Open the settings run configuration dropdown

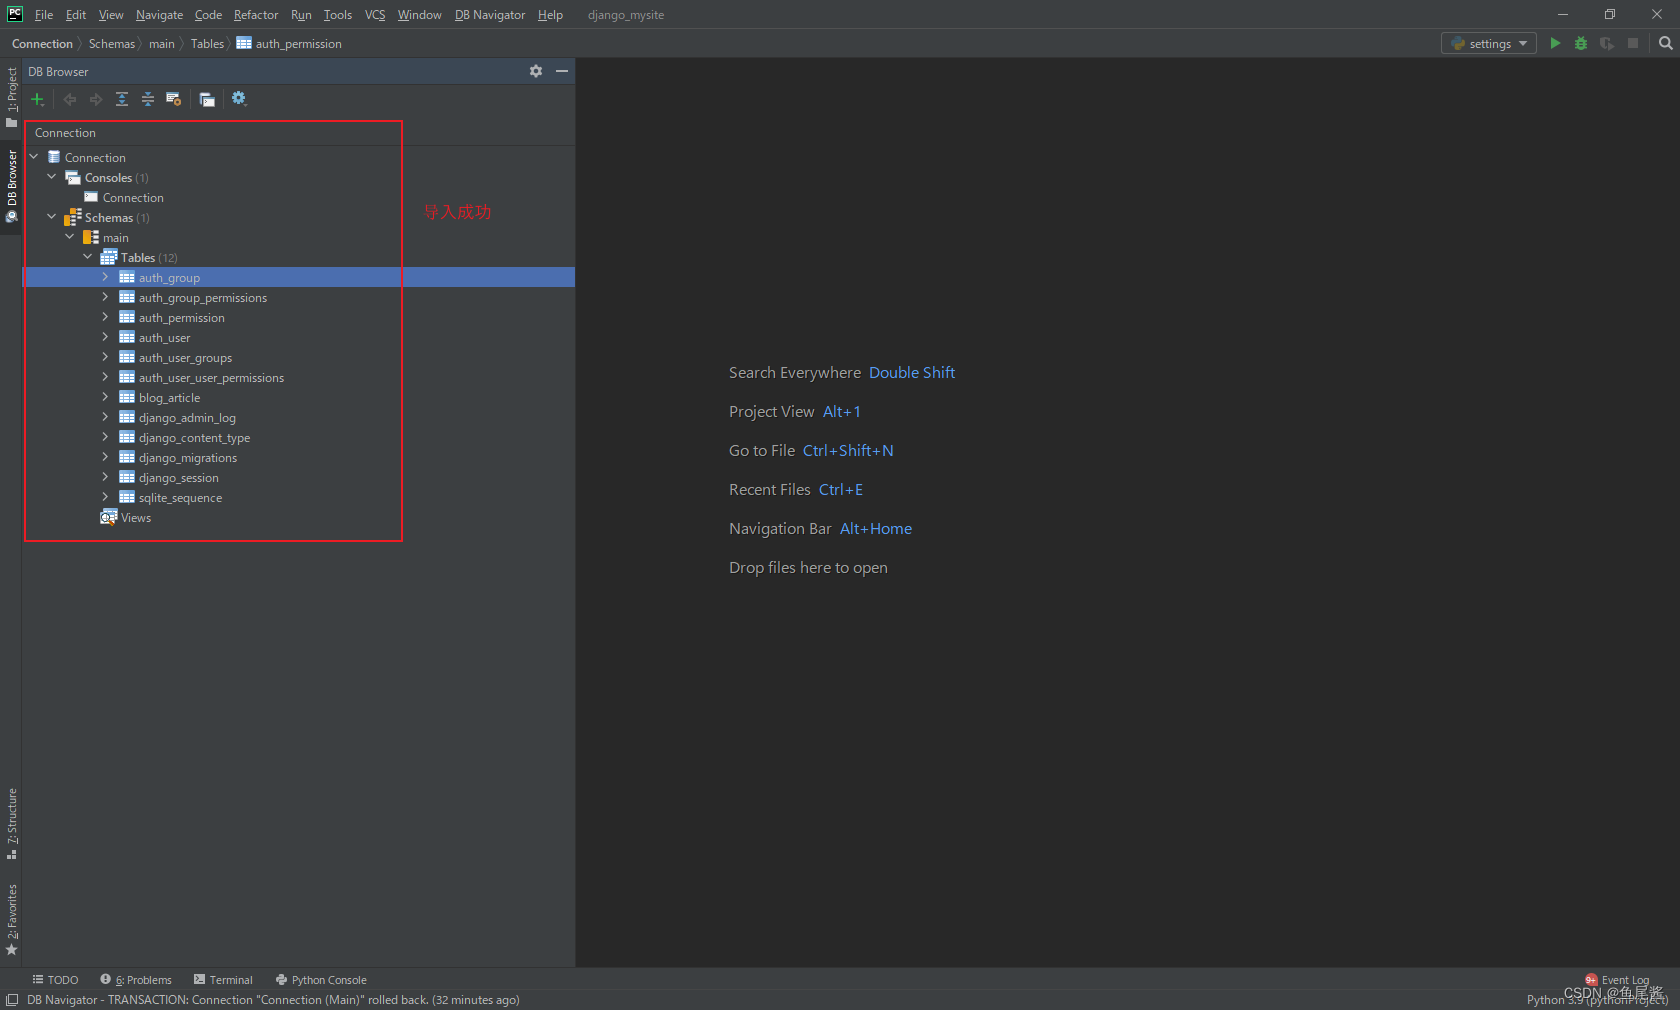1489,43
